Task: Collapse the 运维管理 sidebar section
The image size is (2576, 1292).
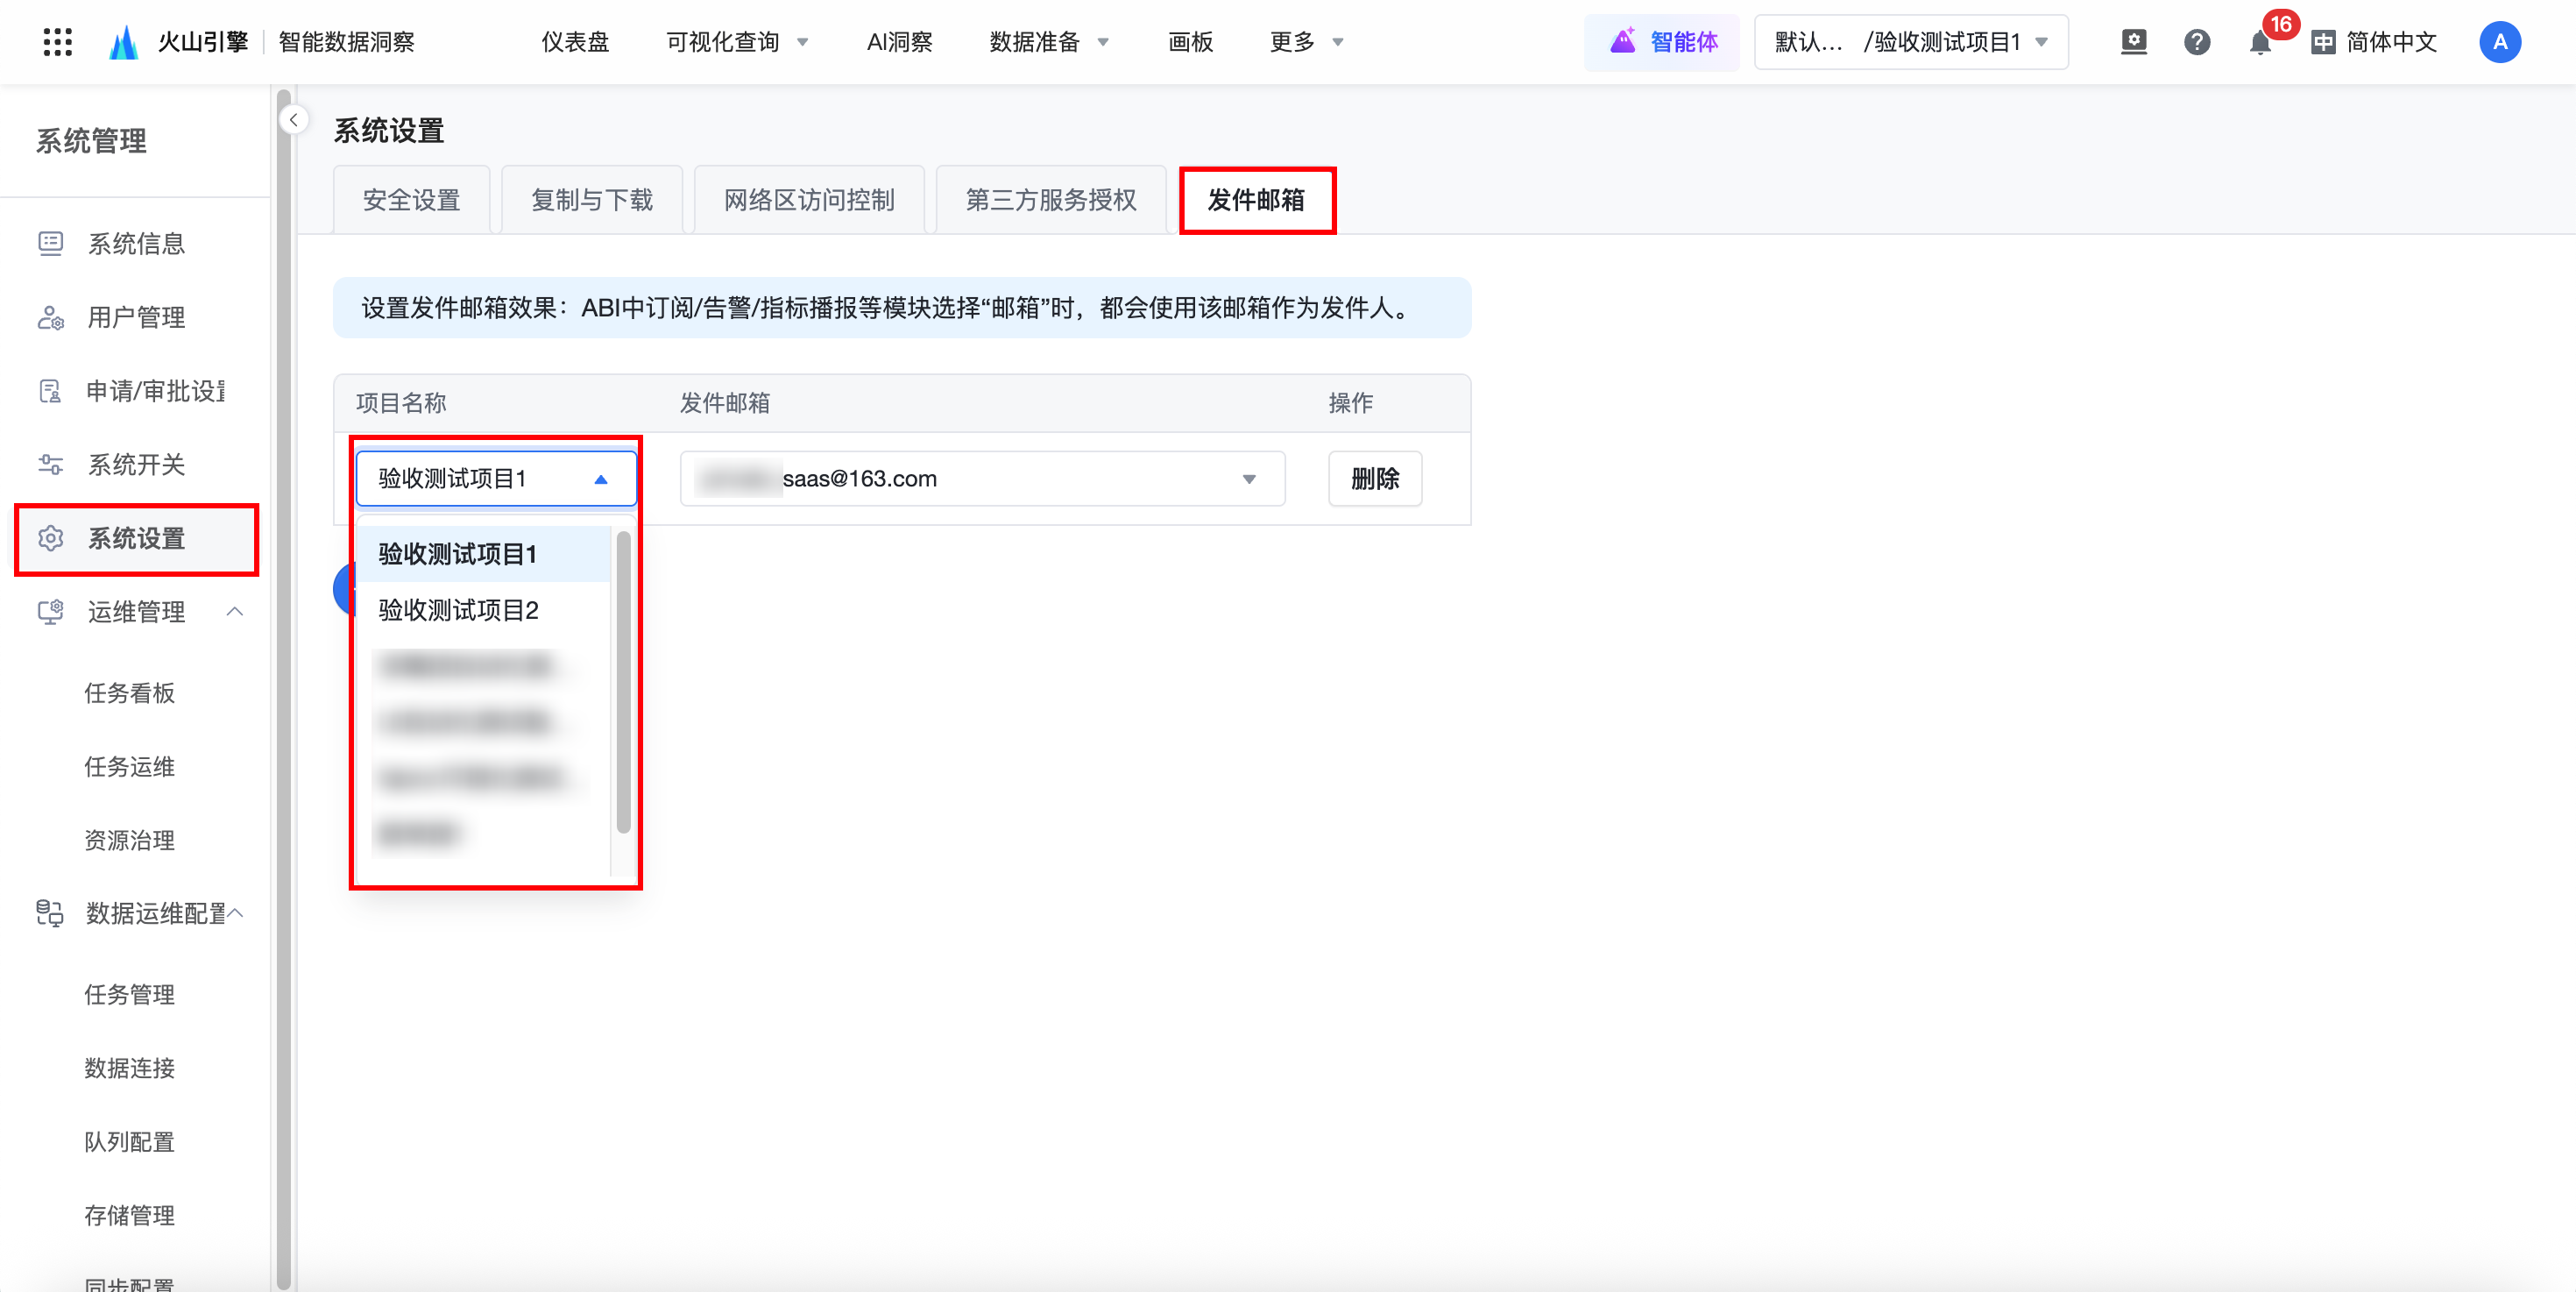Action: coord(235,611)
